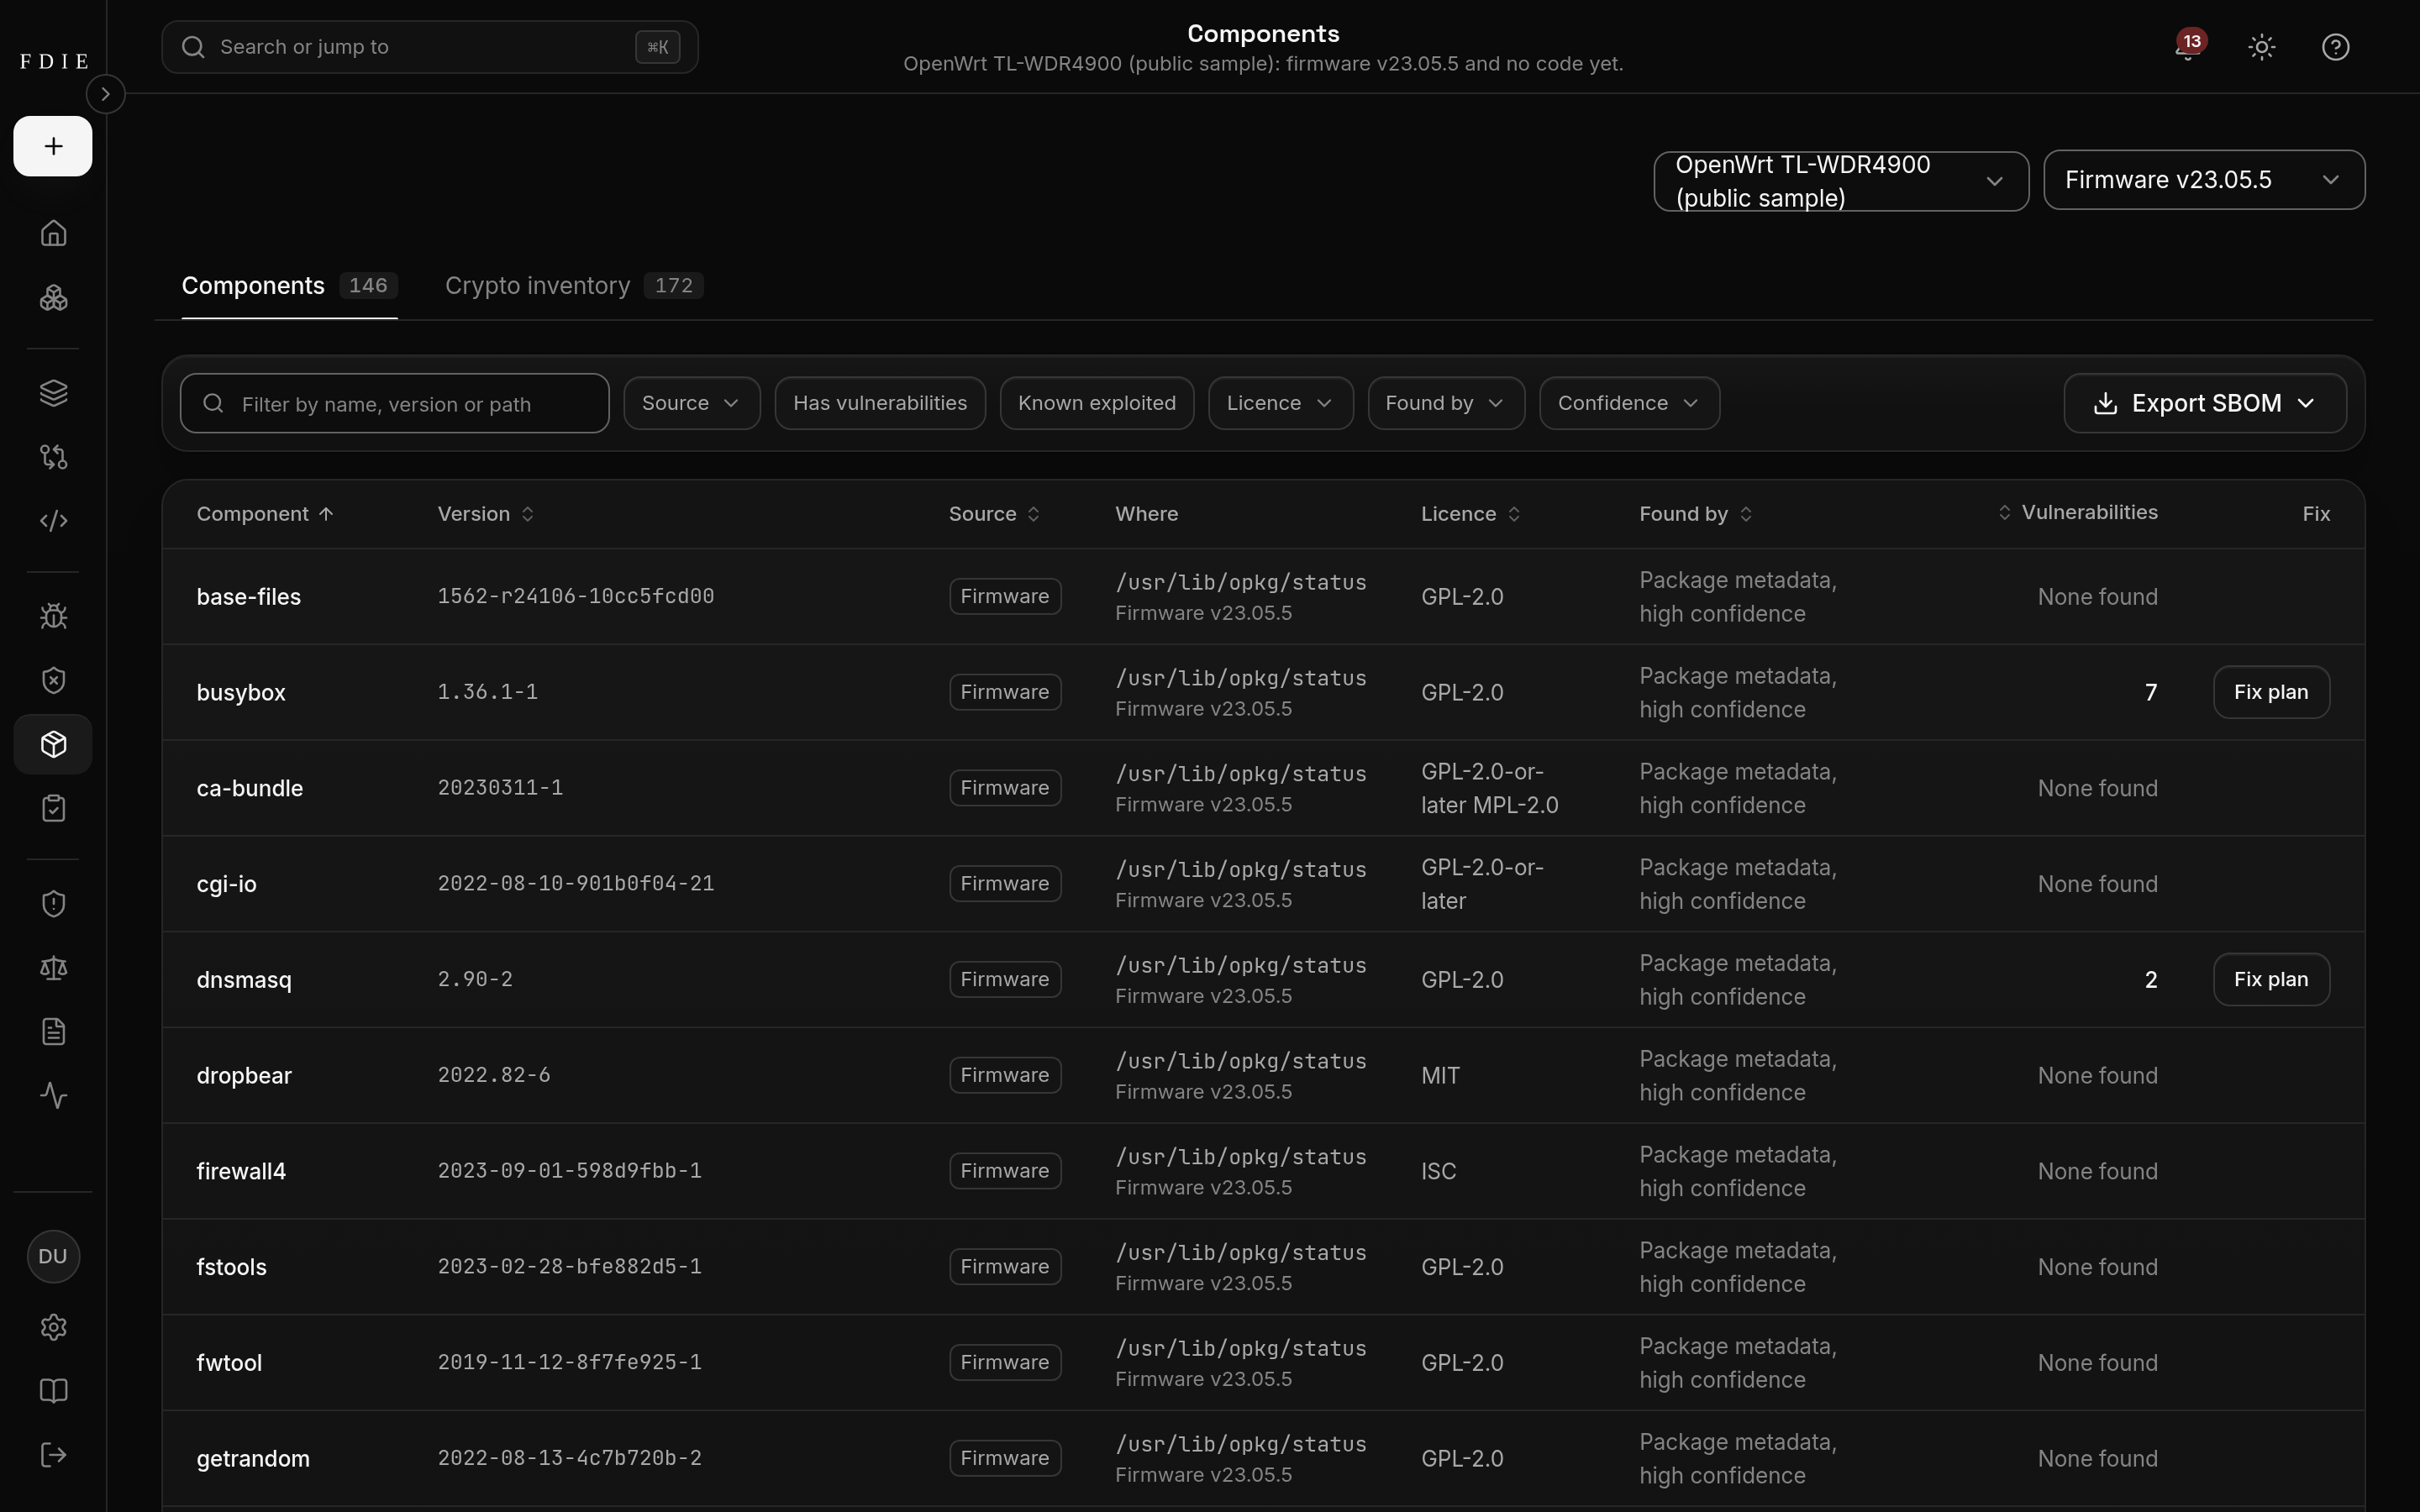Open the Found by filter dropdown
Image resolution: width=2420 pixels, height=1512 pixels.
(x=1446, y=403)
